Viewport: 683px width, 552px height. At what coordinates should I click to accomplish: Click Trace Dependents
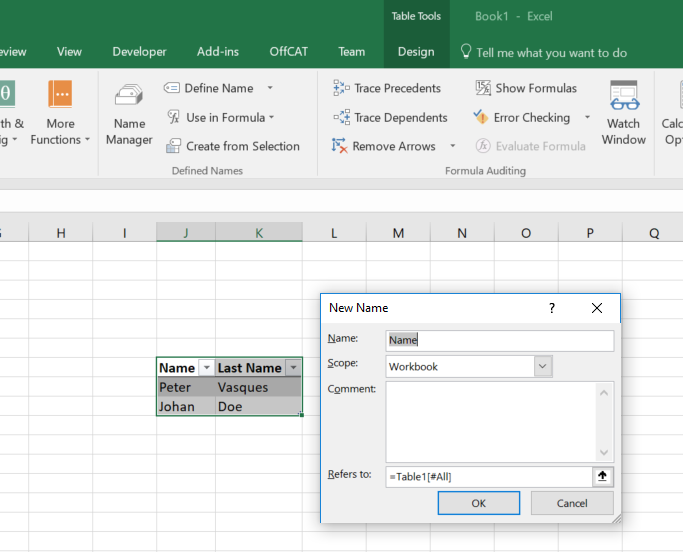[x=390, y=118]
